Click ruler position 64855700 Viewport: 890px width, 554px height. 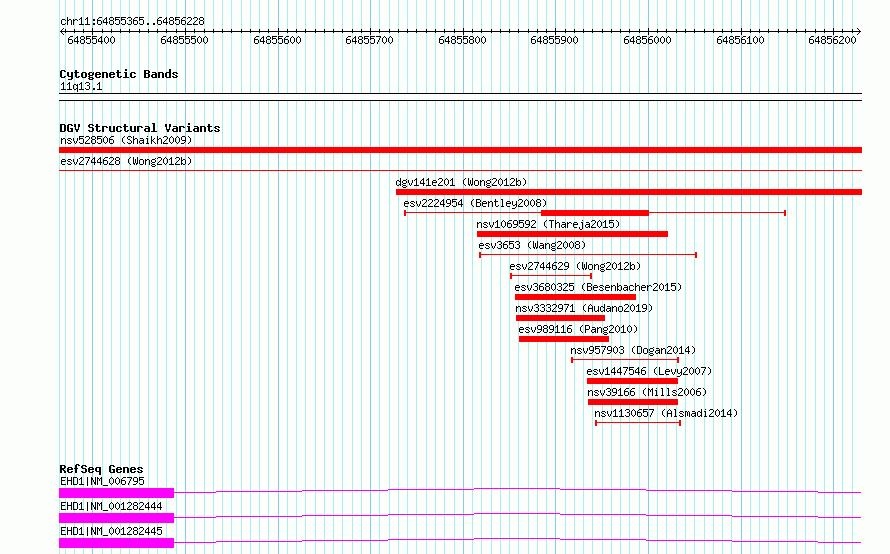[x=370, y=40]
